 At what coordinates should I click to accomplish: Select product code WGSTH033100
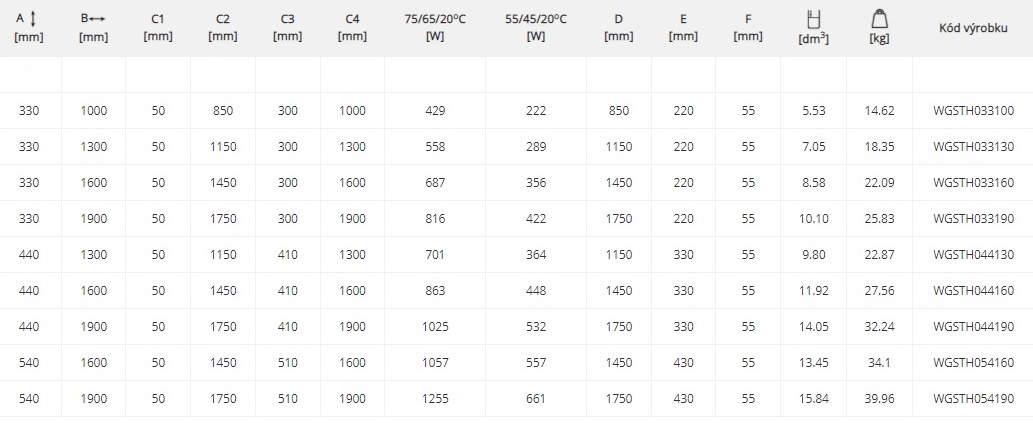click(972, 111)
